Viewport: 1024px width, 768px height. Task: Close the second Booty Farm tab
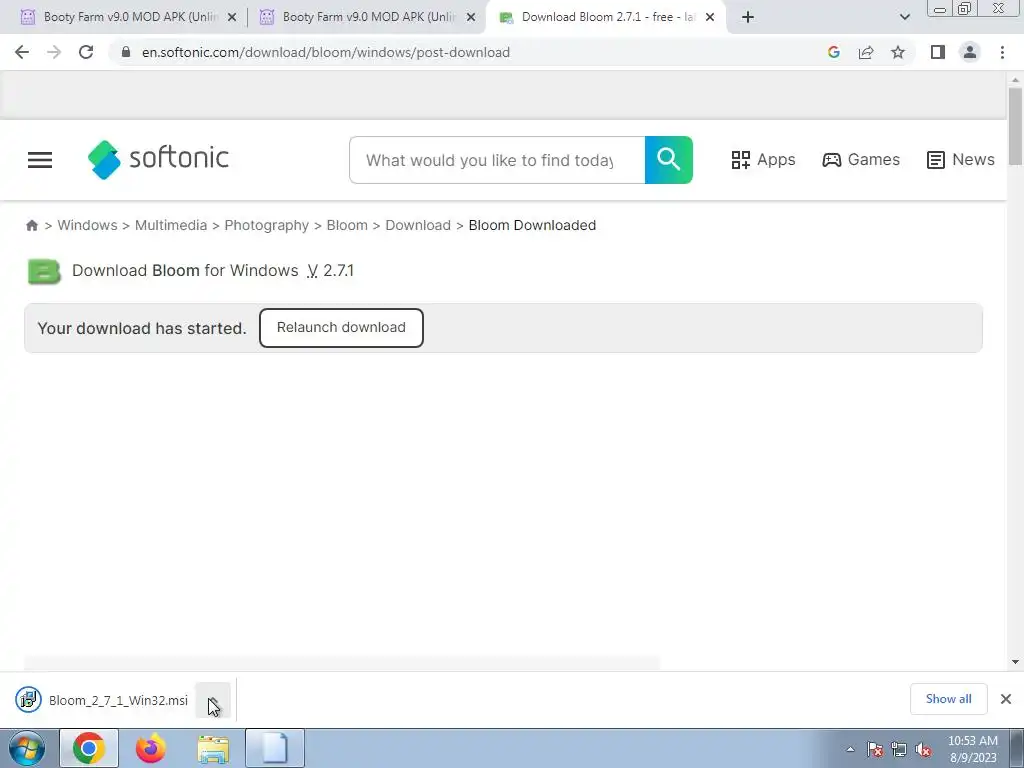(x=471, y=18)
